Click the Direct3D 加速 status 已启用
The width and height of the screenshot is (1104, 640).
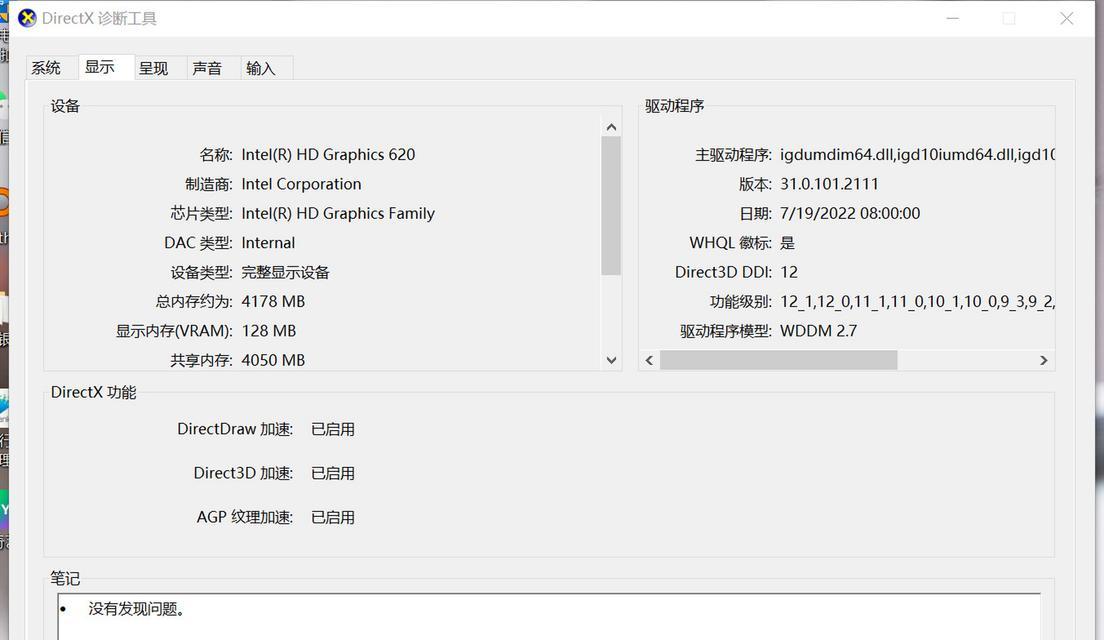click(x=333, y=473)
